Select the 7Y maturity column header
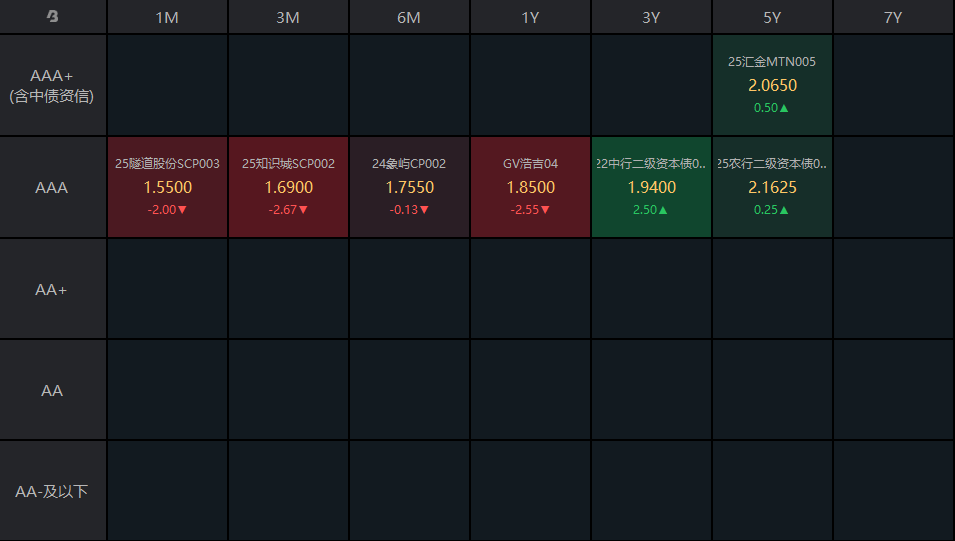The image size is (955, 541). (893, 17)
